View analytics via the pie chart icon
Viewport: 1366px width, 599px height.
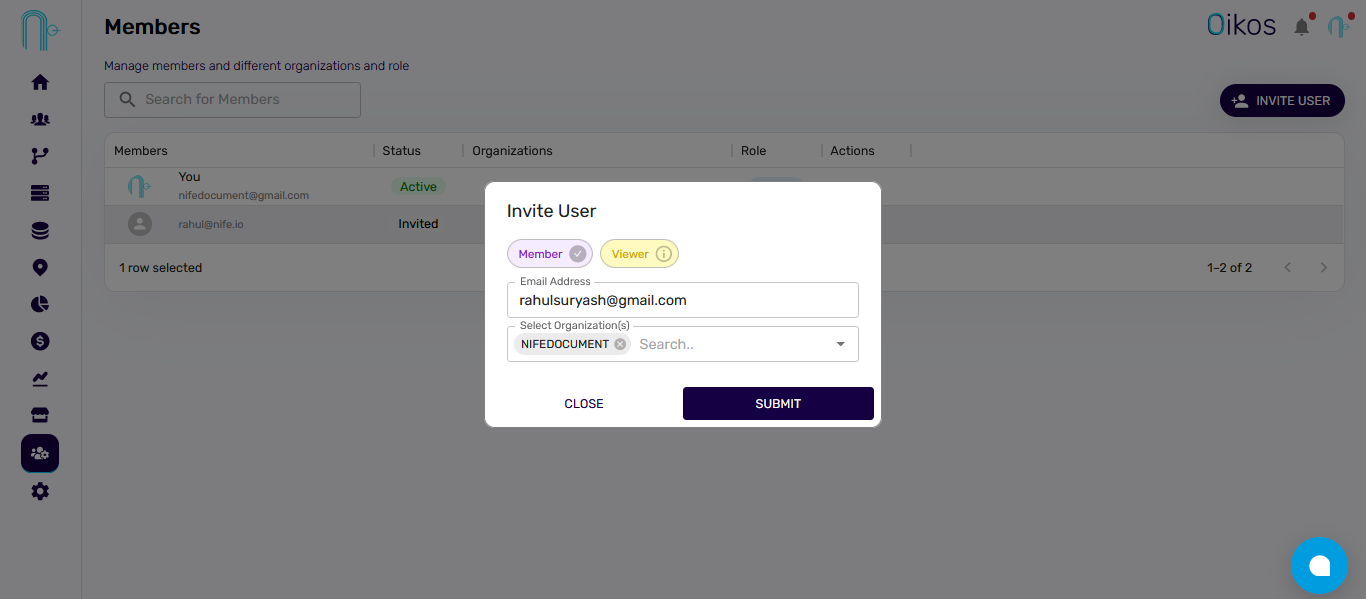point(40,303)
